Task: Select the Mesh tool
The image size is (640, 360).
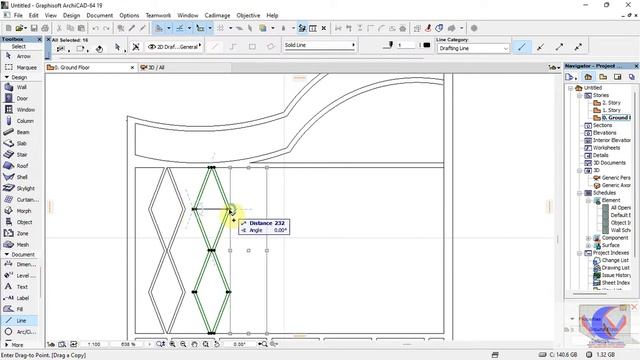Action: [21, 244]
